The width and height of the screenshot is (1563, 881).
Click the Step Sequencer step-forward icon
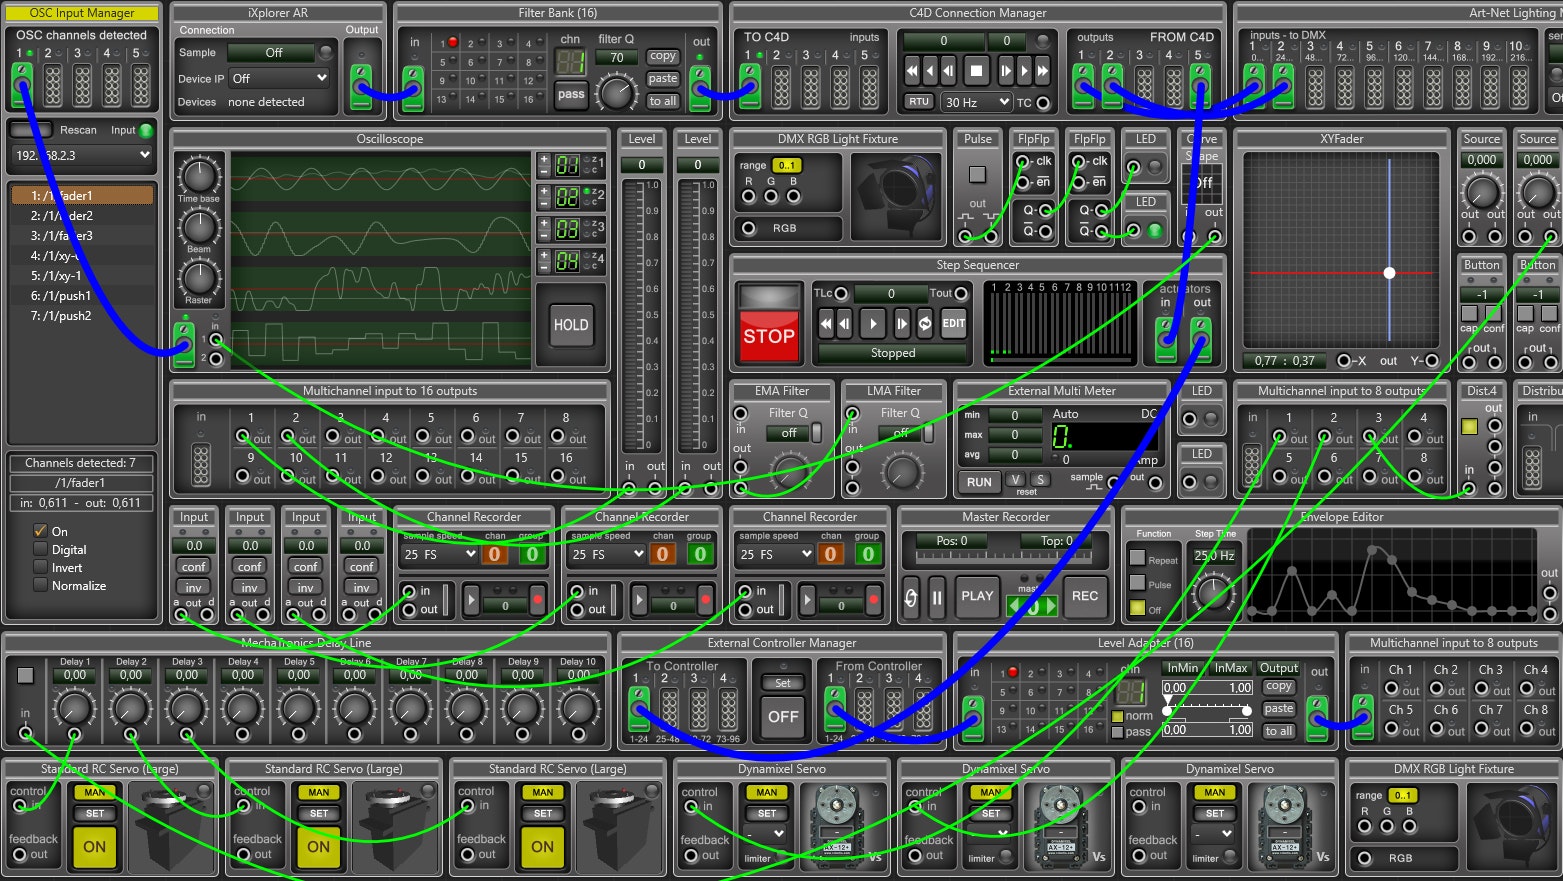[x=902, y=323]
